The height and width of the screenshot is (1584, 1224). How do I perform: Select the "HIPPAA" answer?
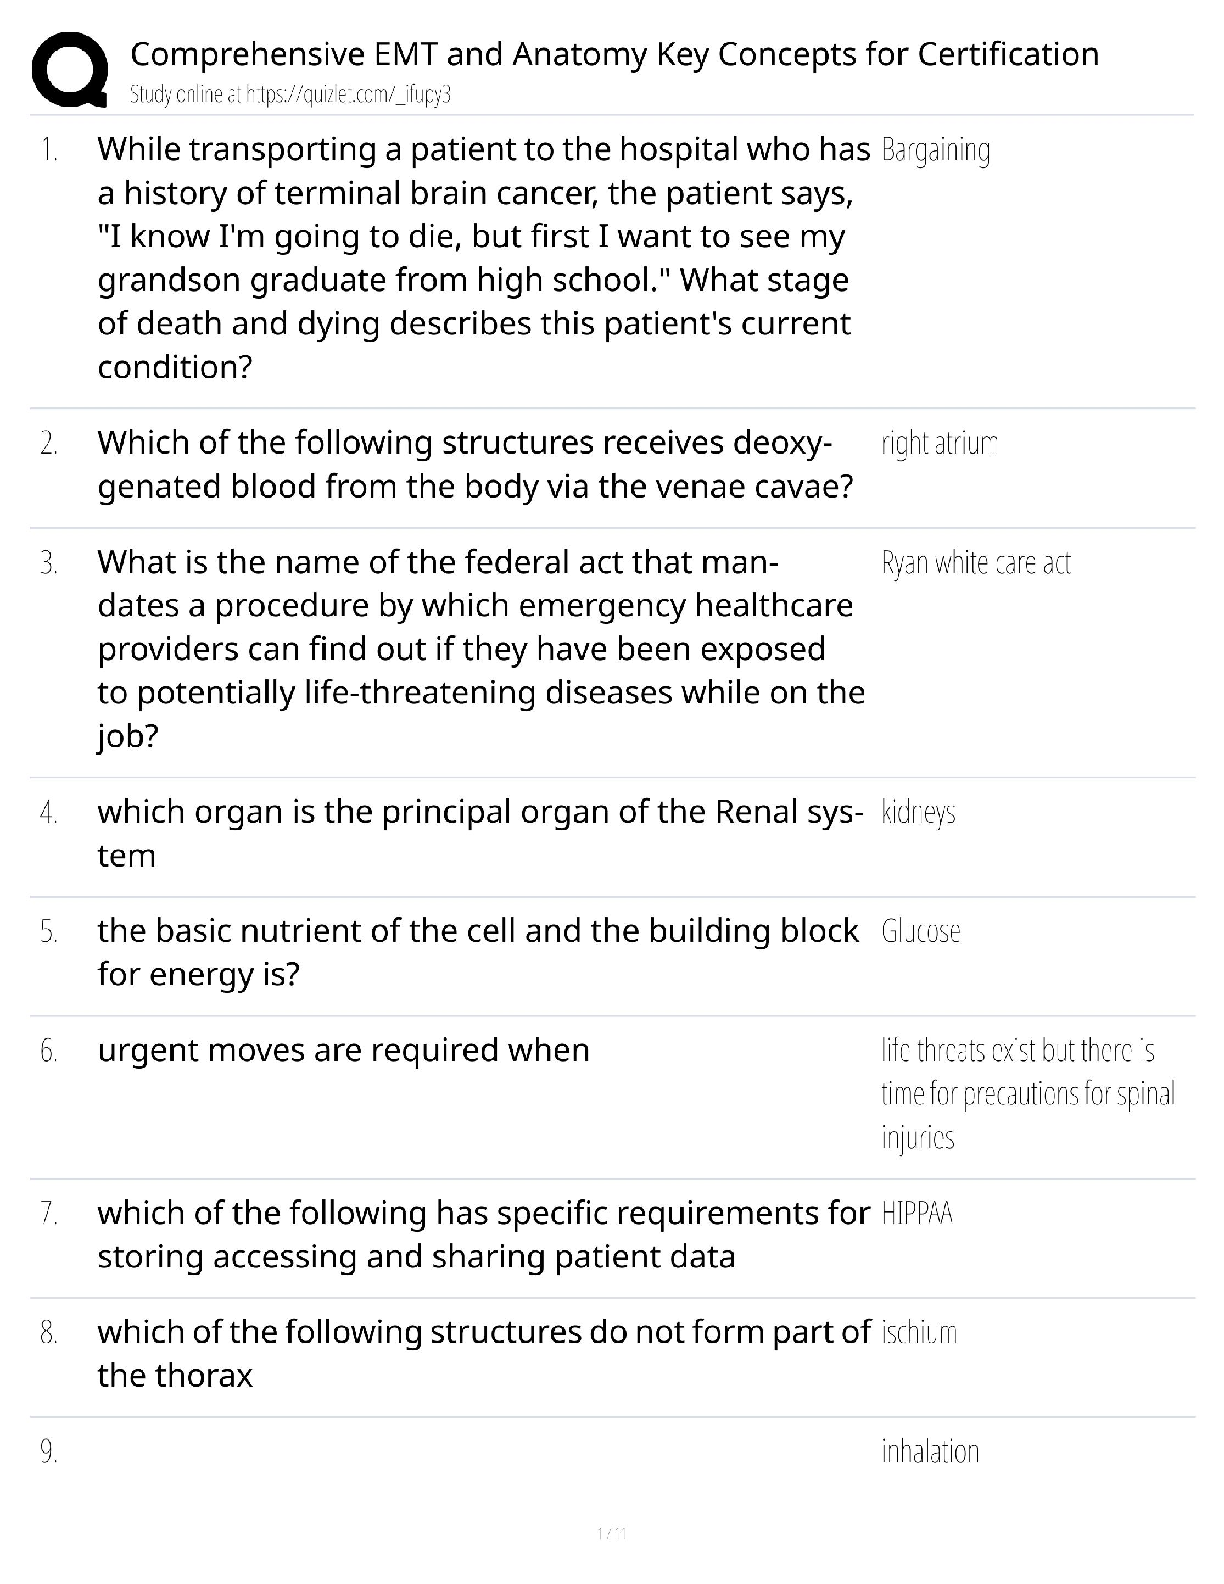[917, 1214]
